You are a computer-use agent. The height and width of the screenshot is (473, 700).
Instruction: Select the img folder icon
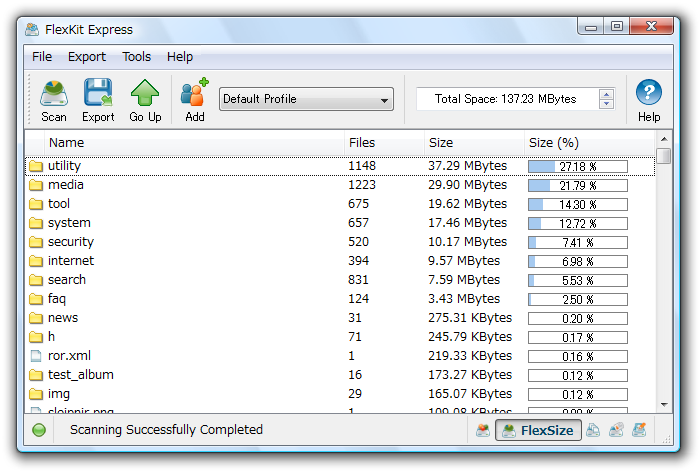(x=36, y=394)
